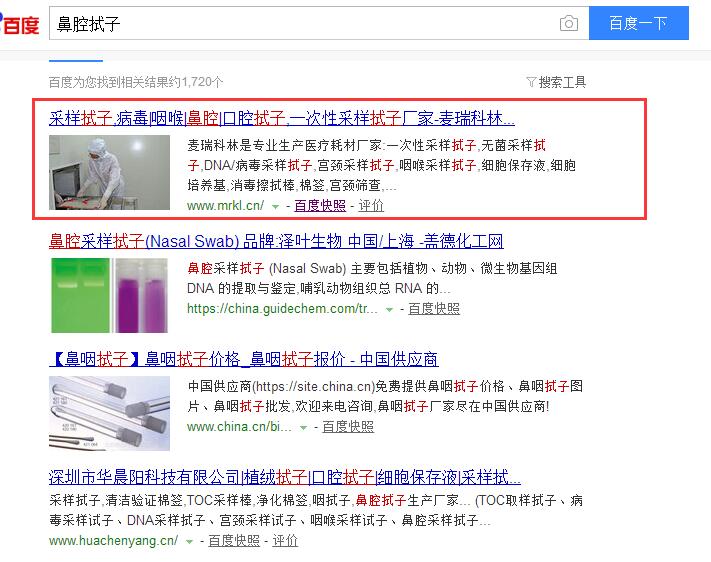Click www.china.cn/bi... URL
Viewport: 711px width, 562px height.
(x=239, y=427)
